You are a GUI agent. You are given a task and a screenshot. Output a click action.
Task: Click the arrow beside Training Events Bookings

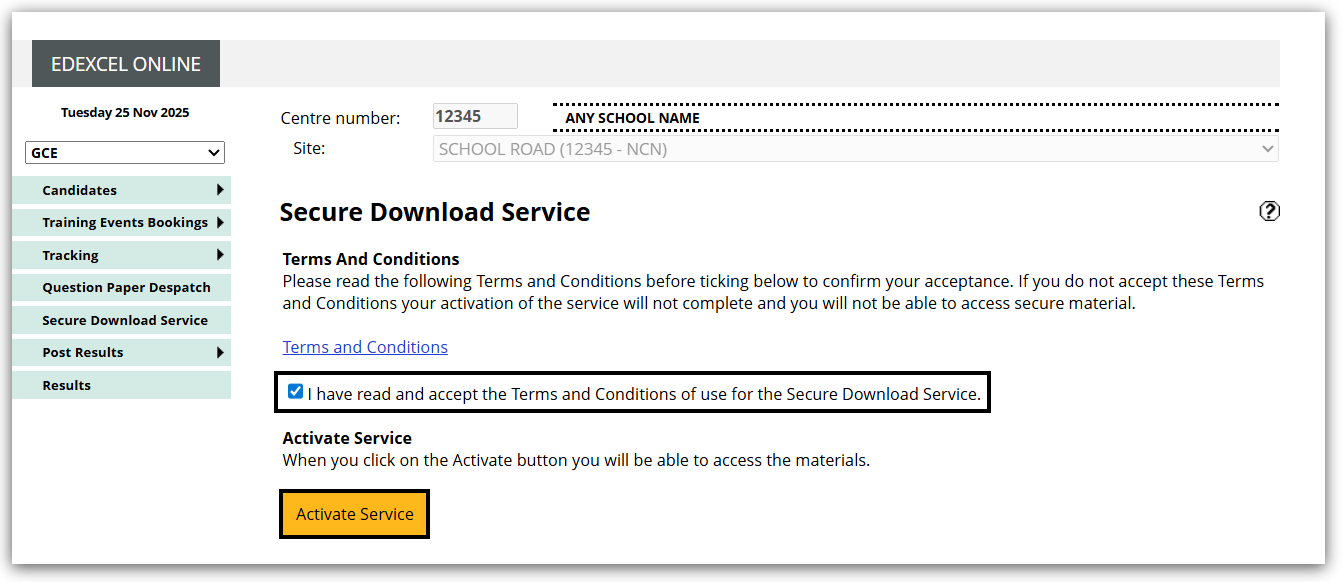[x=220, y=222]
